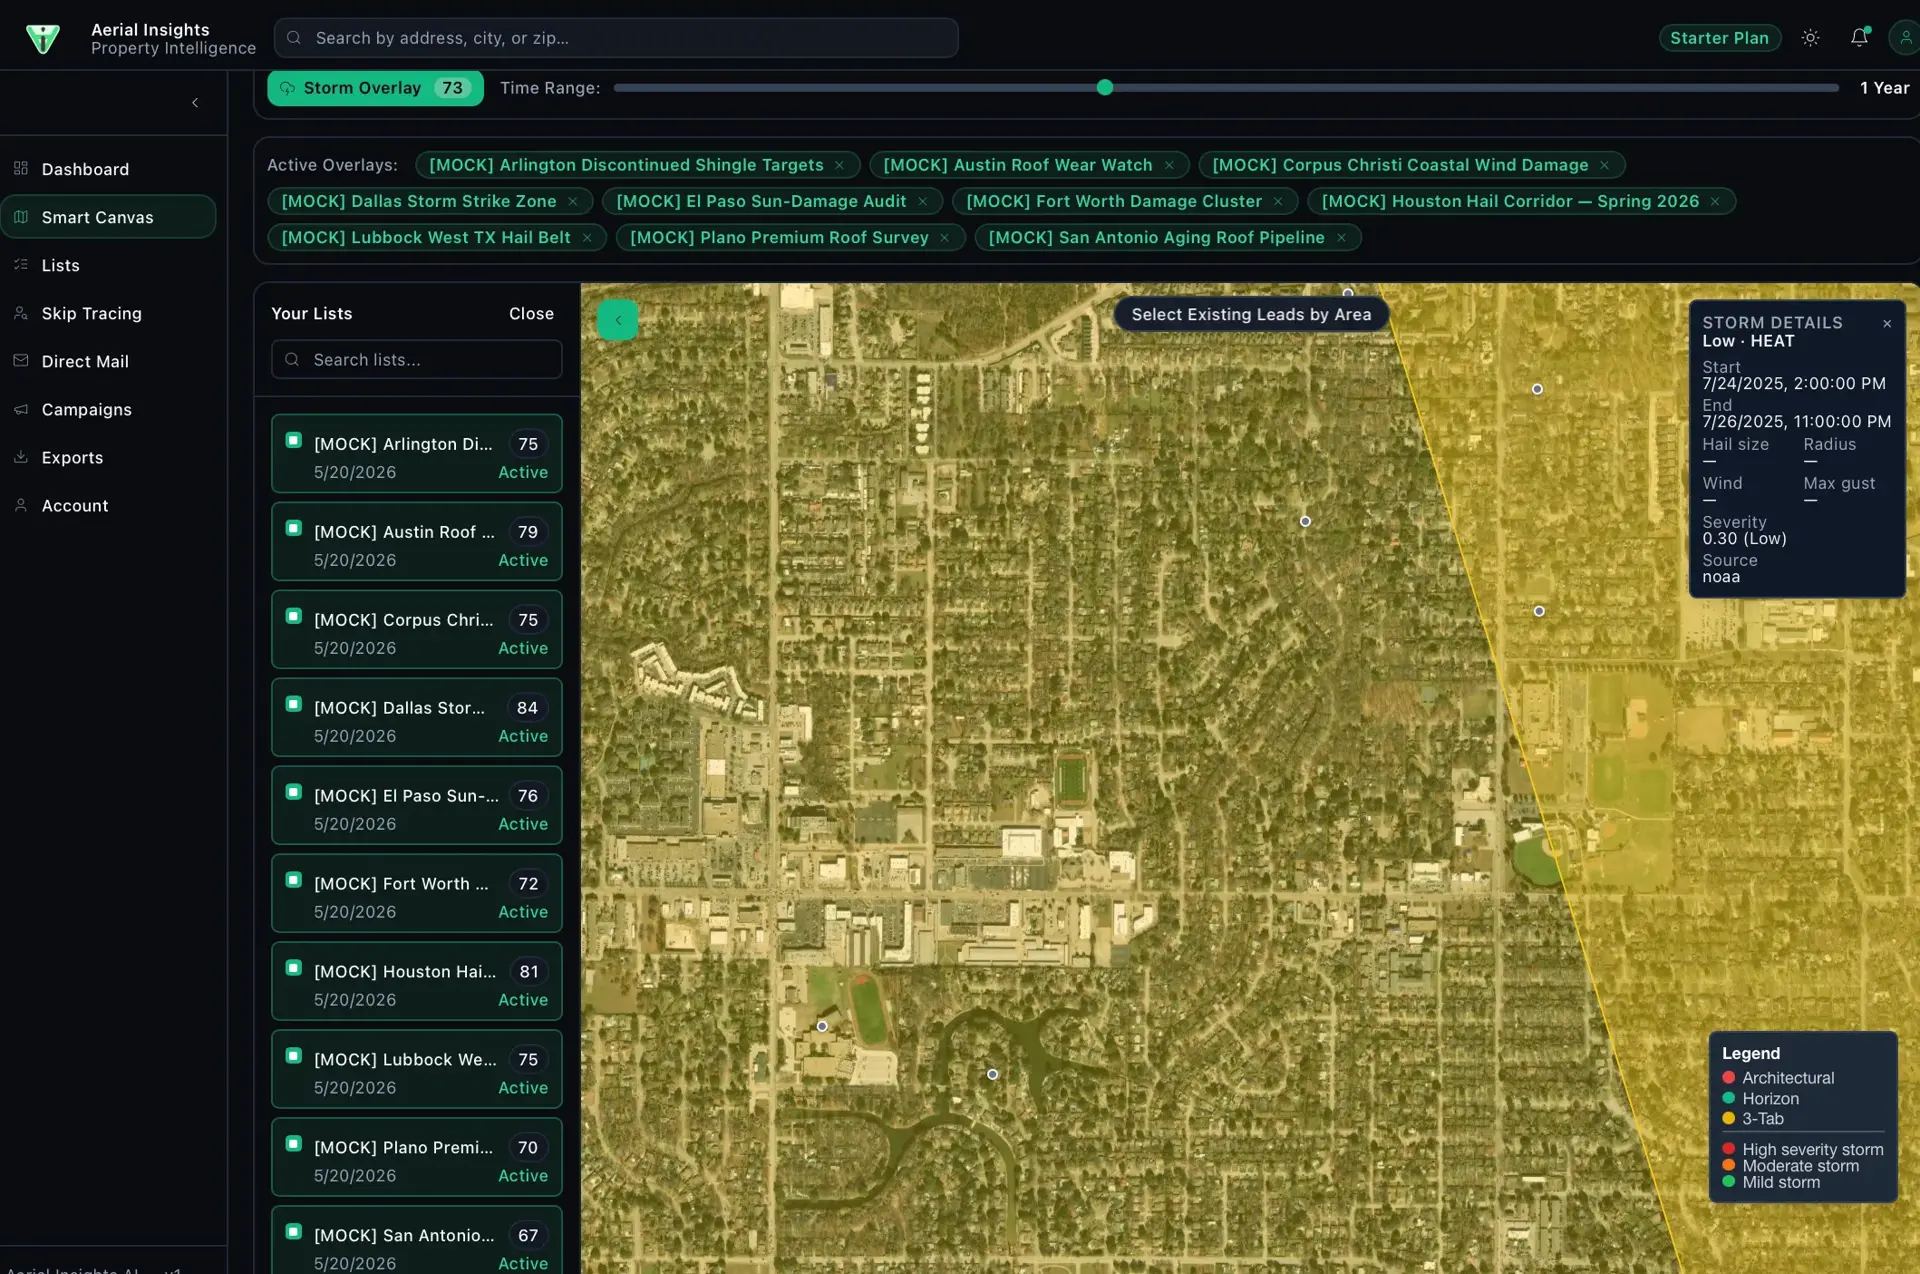Close the Storm Details panel
Image resolution: width=1920 pixels, height=1274 pixels.
(1887, 323)
